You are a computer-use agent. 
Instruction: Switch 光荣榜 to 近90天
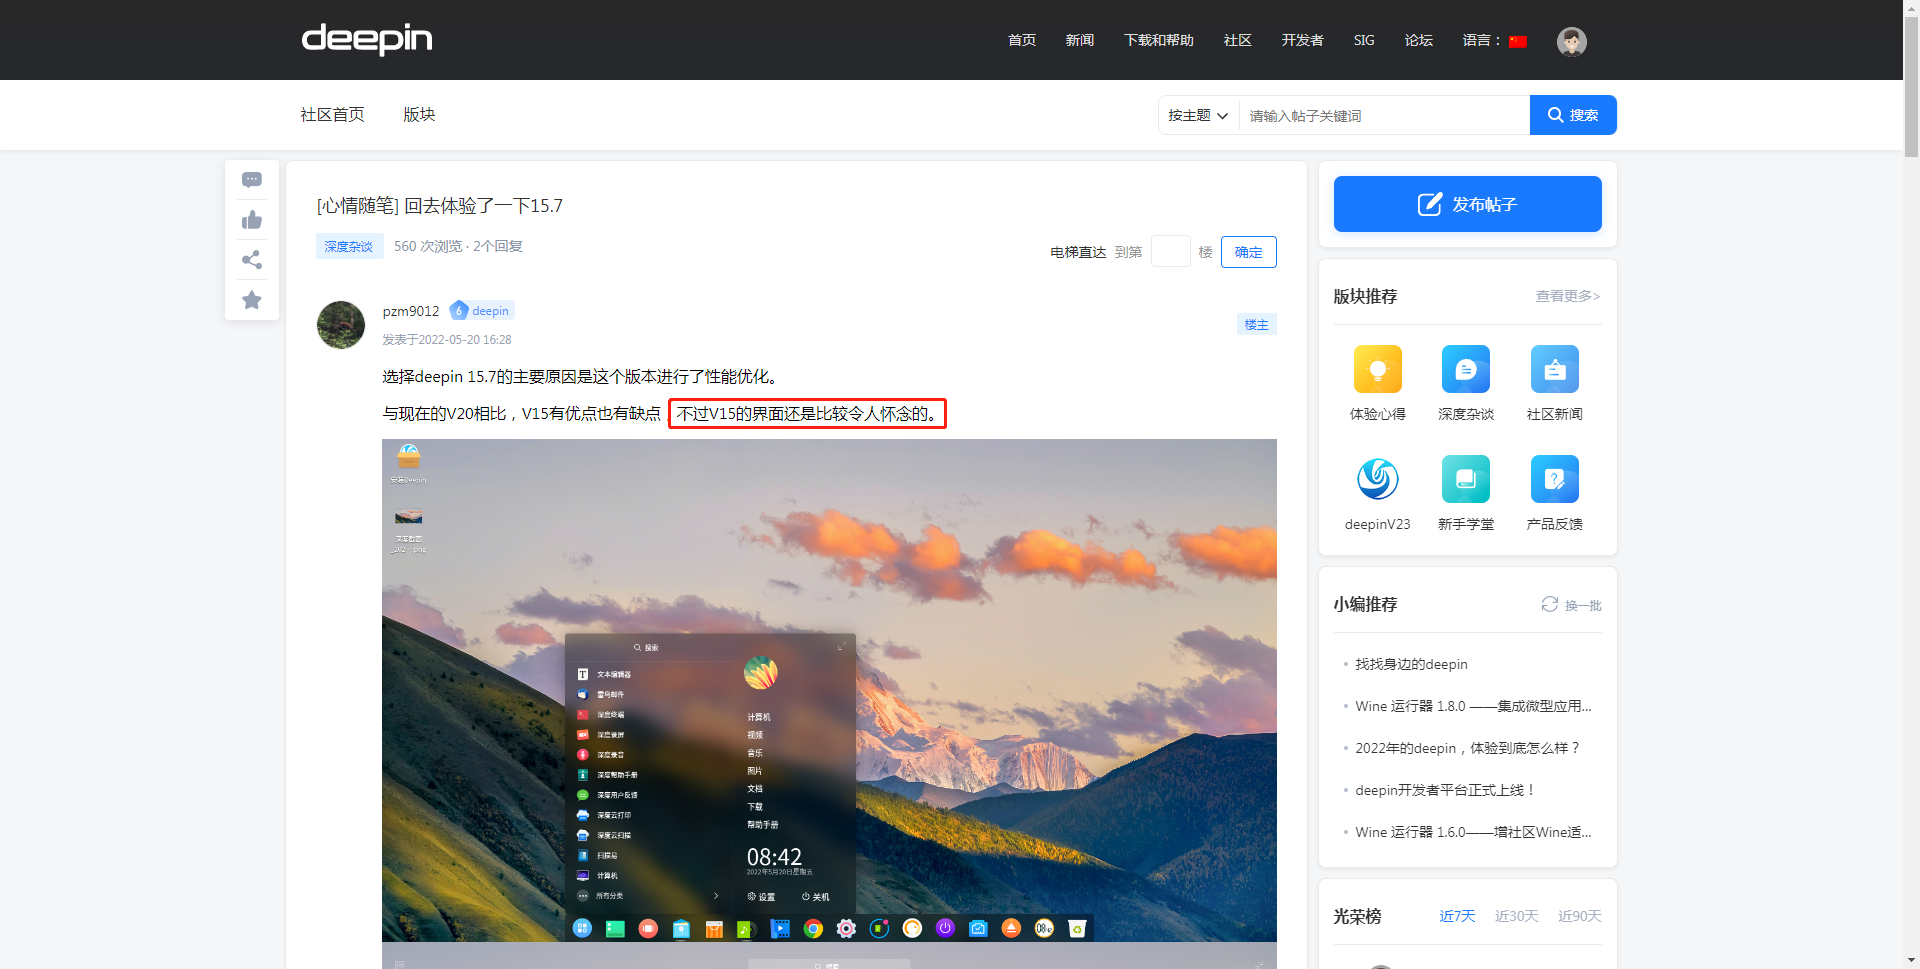tap(1580, 916)
